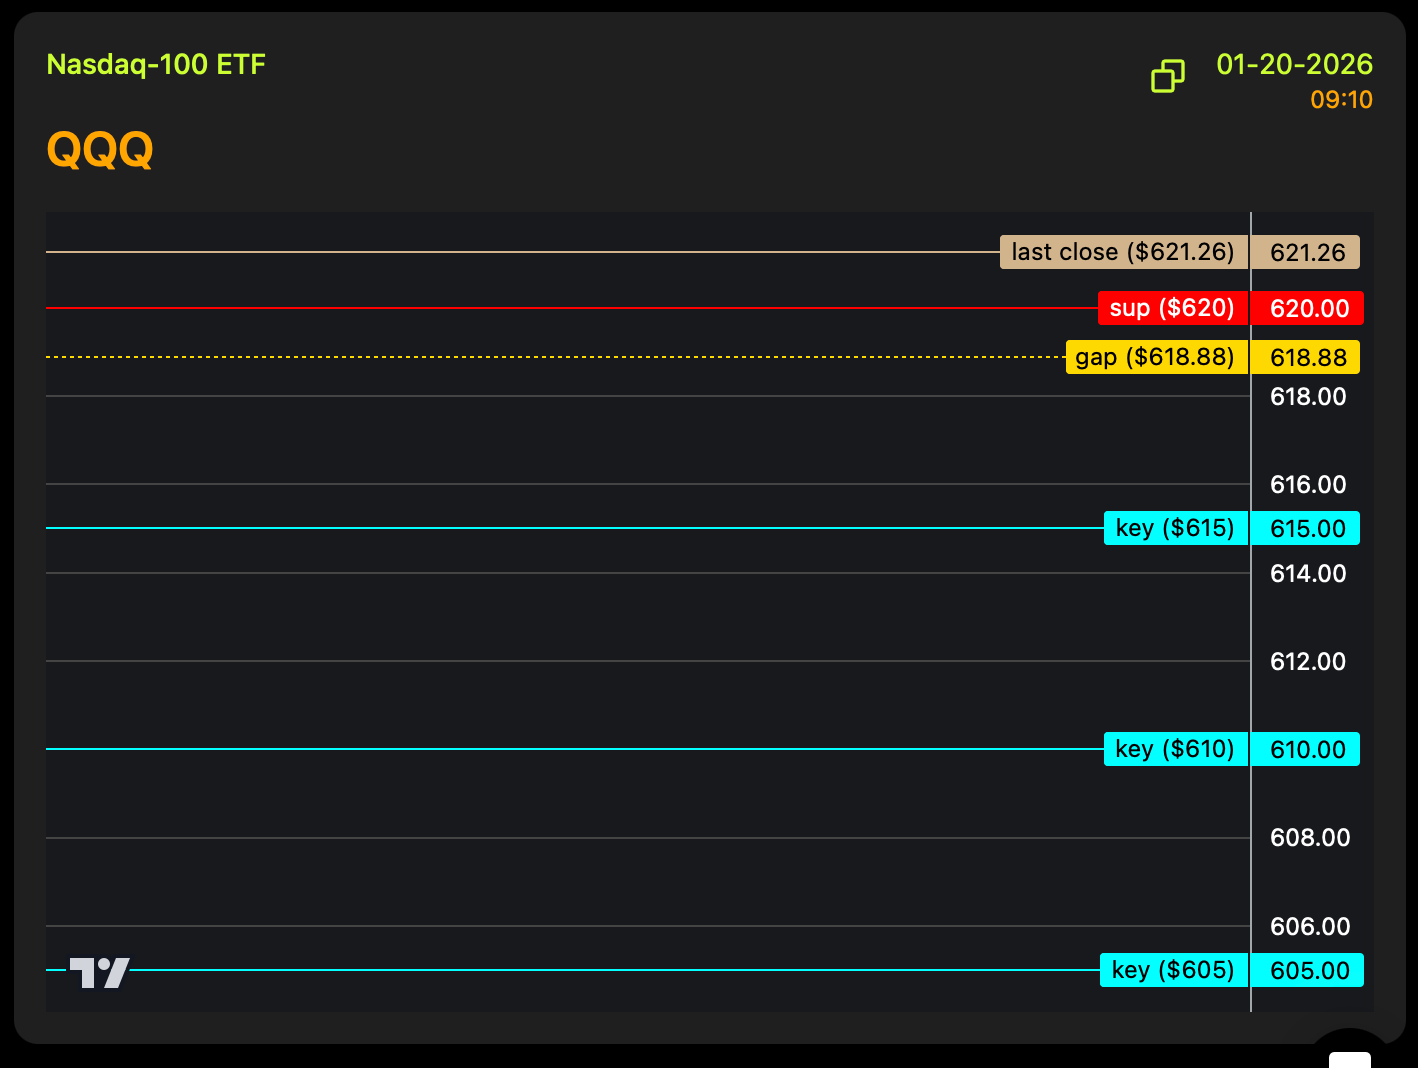
Task: Select the Nasdaq-100 ETF title
Action: click(156, 65)
